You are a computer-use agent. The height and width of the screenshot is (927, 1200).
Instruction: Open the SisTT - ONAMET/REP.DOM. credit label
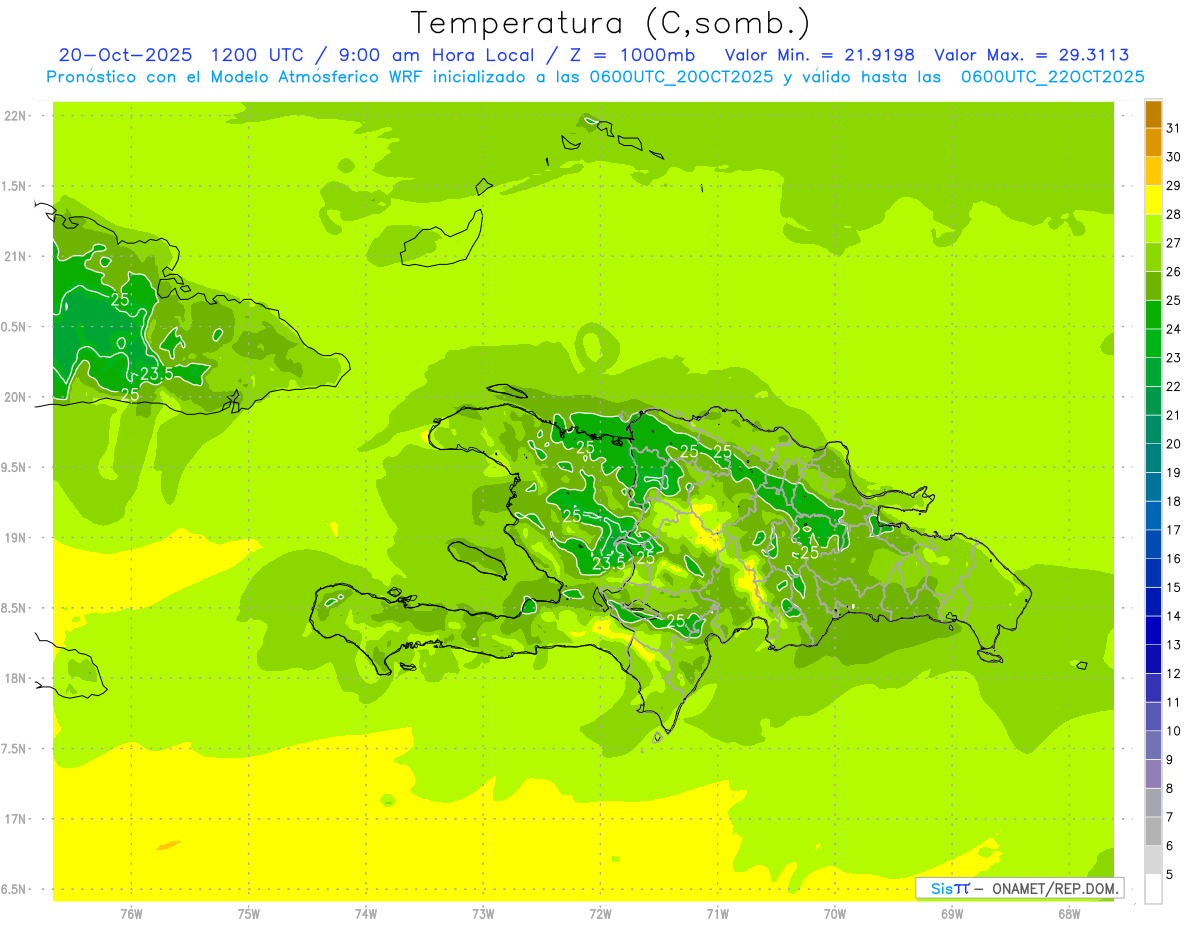pos(1019,888)
